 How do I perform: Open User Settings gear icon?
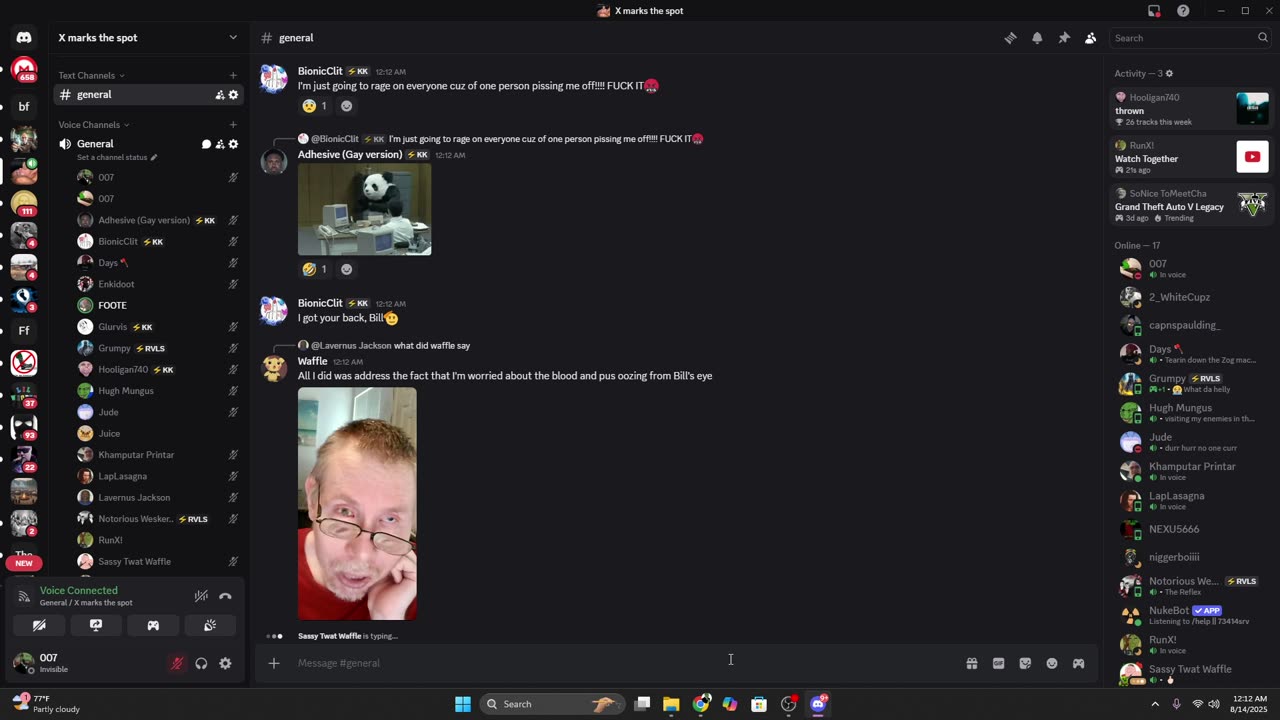(225, 663)
